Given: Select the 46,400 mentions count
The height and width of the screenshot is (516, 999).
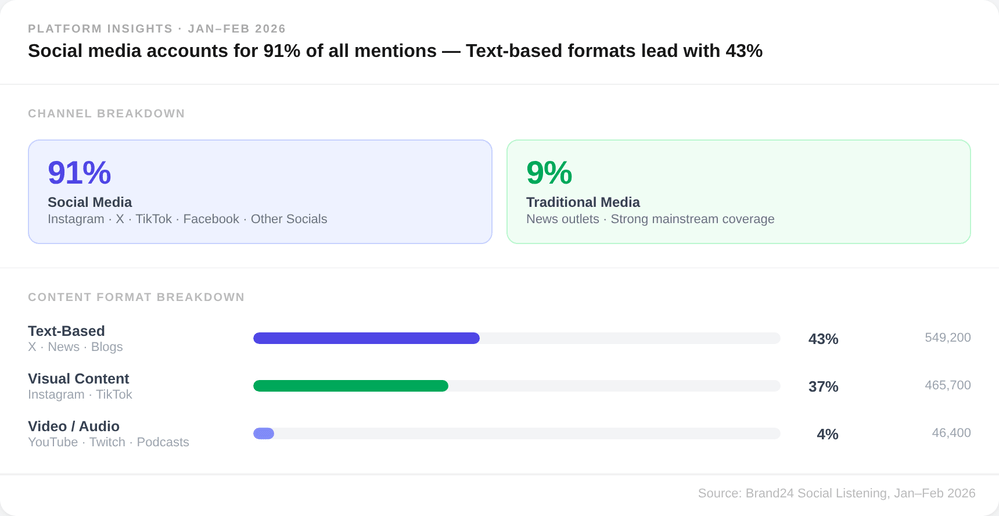Looking at the screenshot, I should pyautogui.click(x=951, y=433).
